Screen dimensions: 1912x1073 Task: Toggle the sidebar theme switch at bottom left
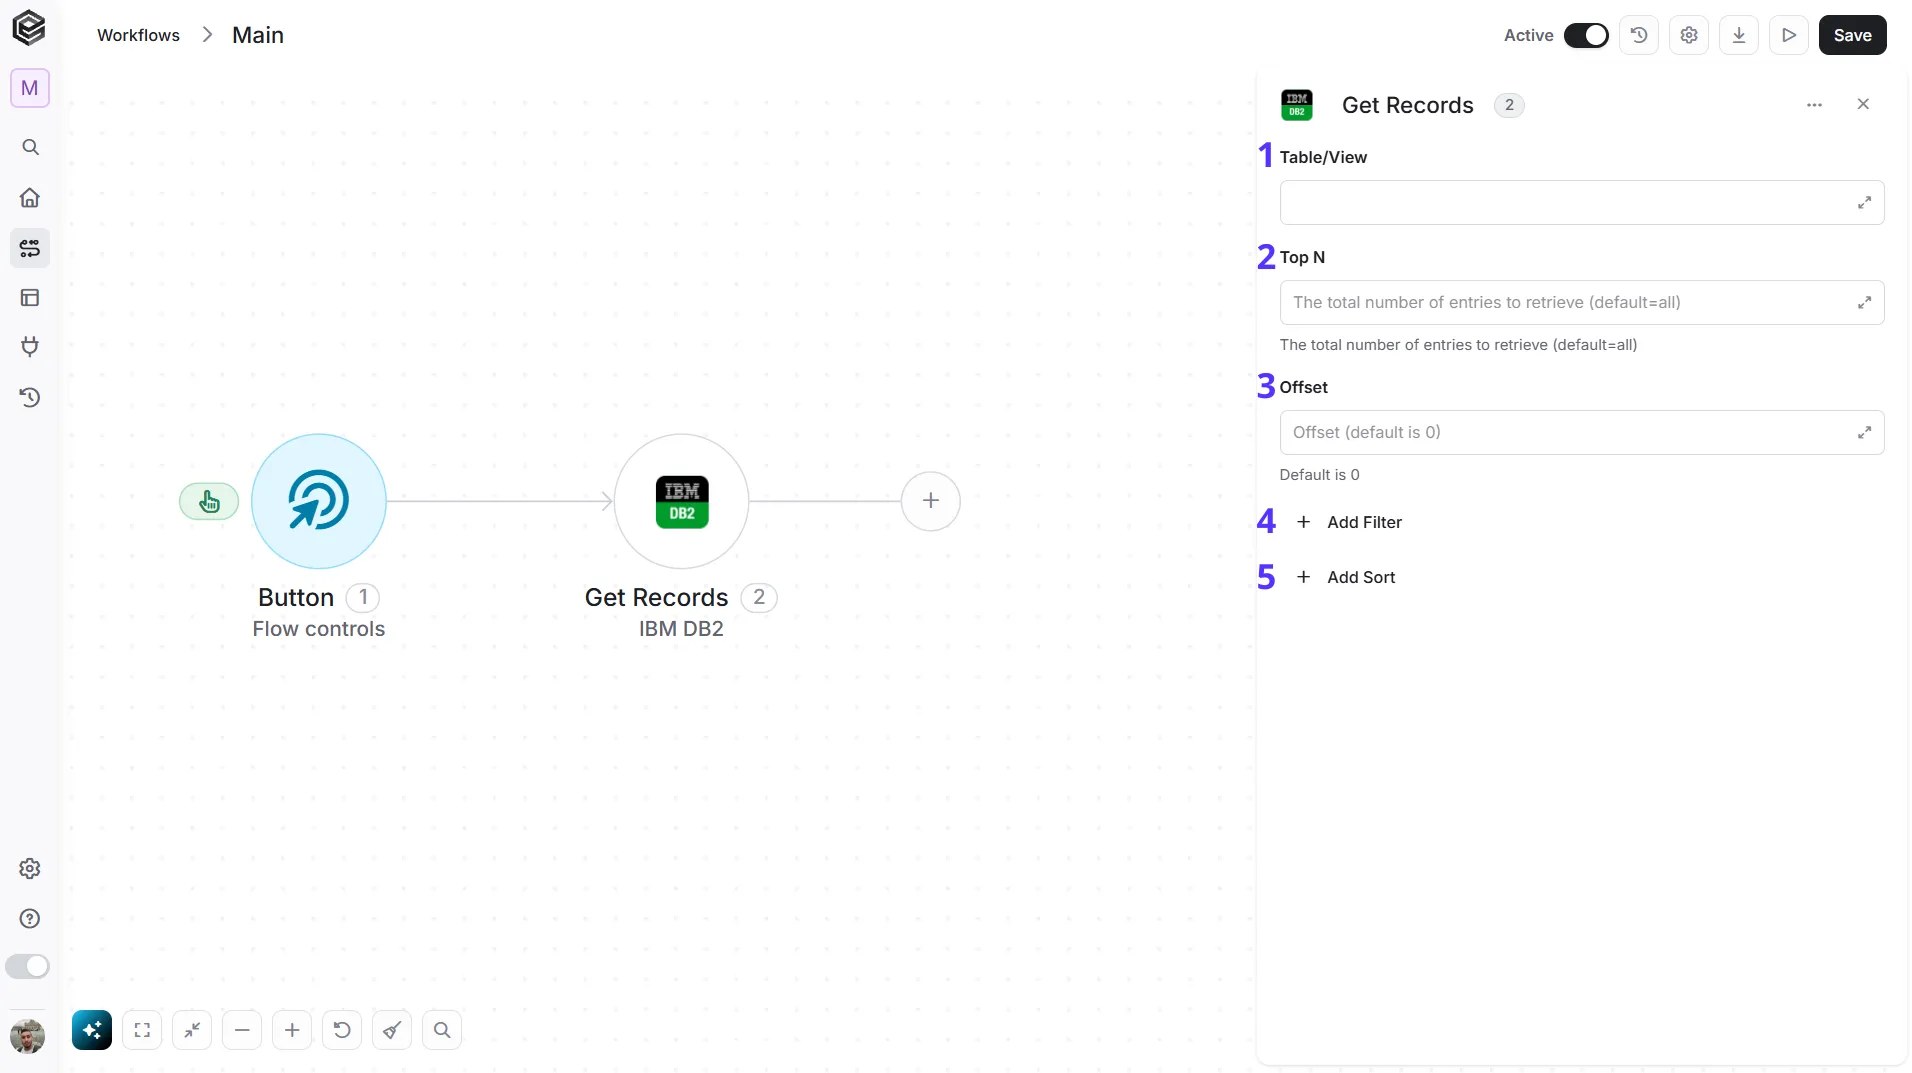pyautogui.click(x=27, y=966)
